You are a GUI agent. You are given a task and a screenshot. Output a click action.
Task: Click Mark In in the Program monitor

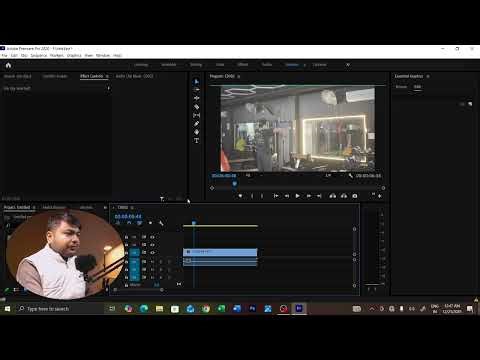click(x=252, y=196)
